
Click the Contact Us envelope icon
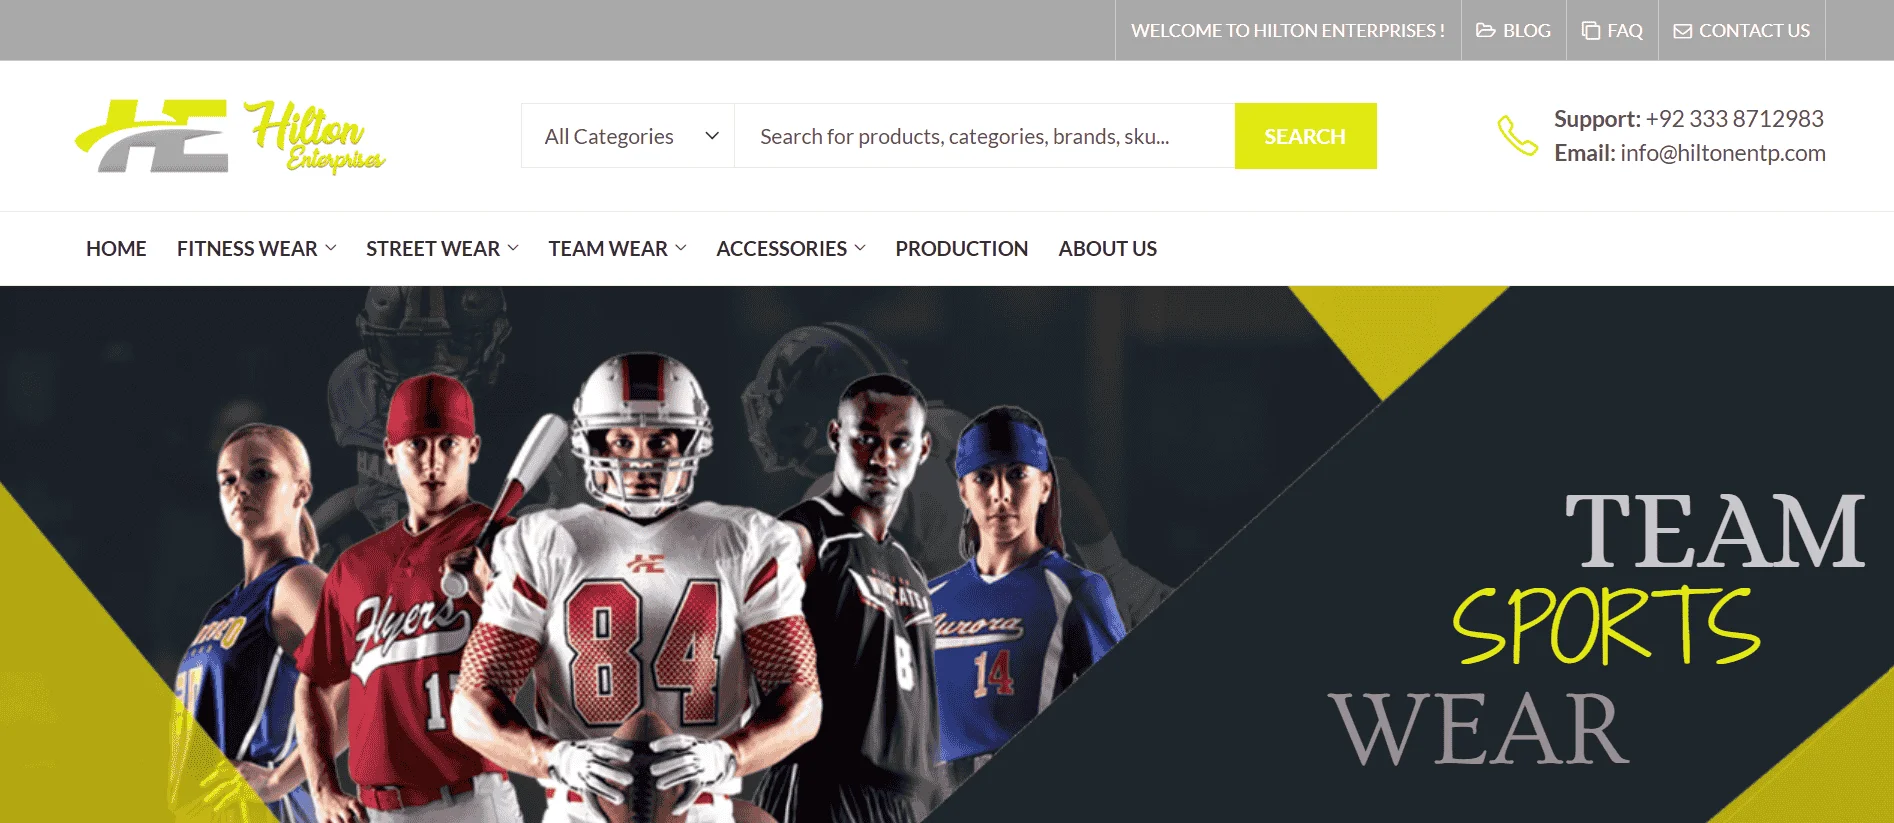[x=1683, y=31]
